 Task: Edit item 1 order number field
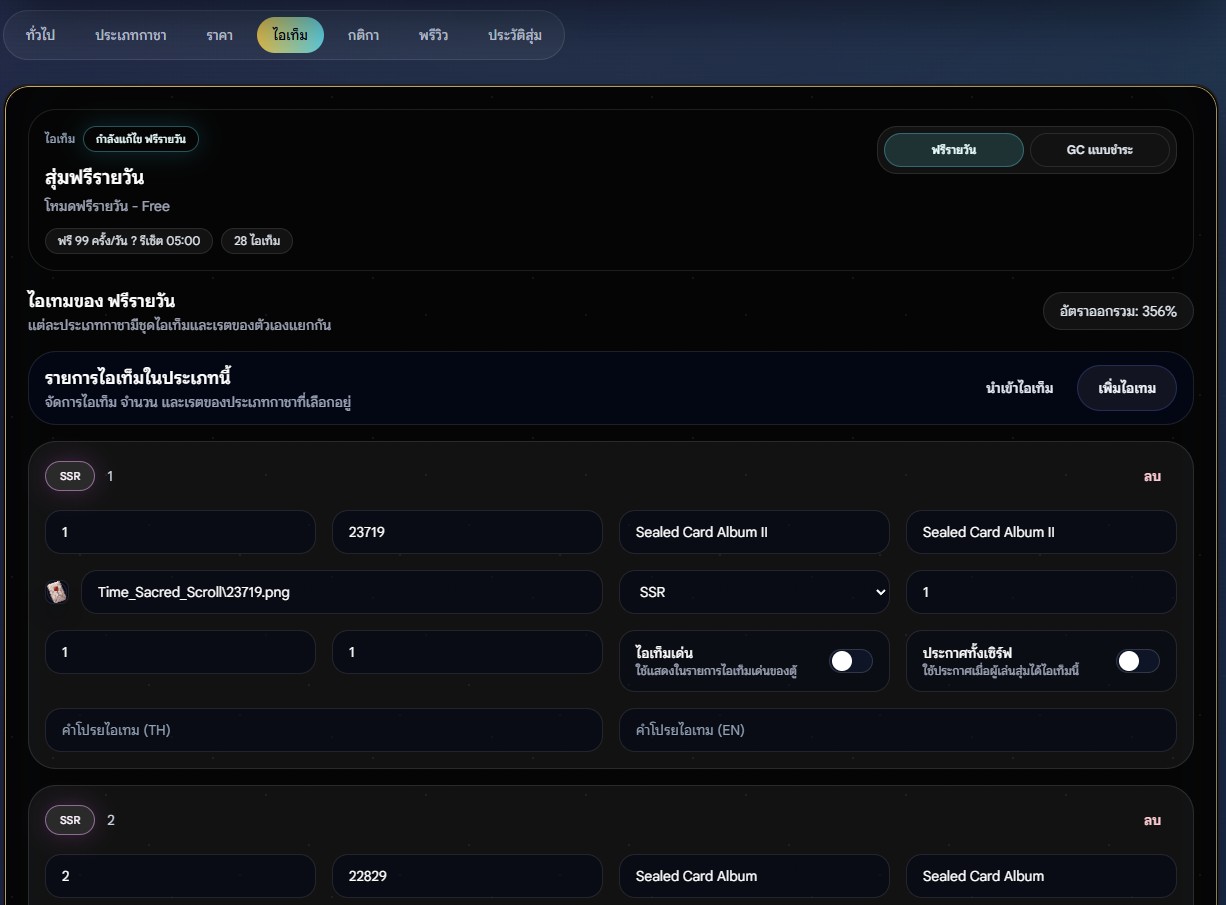pos(180,532)
